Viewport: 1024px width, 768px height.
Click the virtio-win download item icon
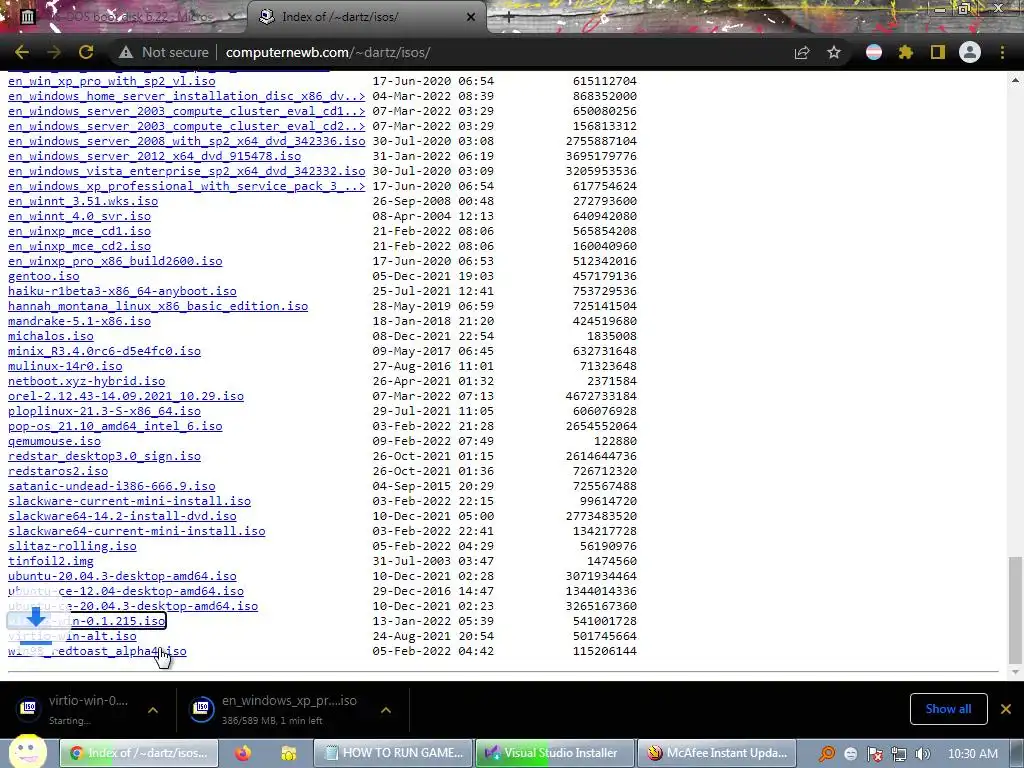click(29, 708)
